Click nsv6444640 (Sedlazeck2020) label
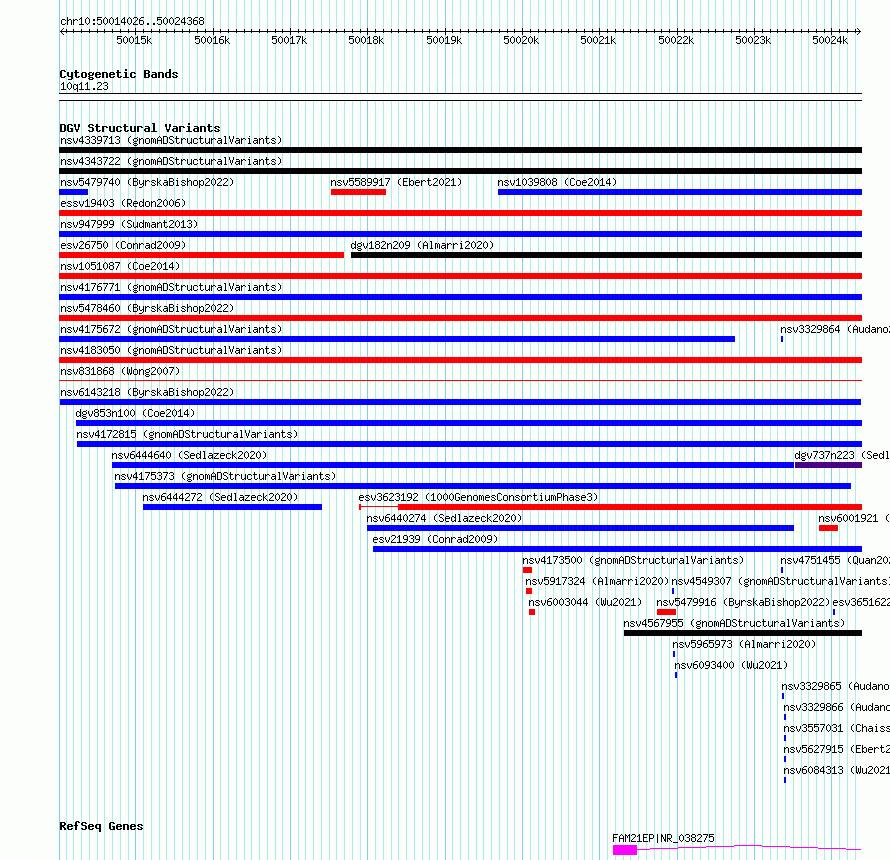The width and height of the screenshot is (890, 860). pyautogui.click(x=189, y=455)
